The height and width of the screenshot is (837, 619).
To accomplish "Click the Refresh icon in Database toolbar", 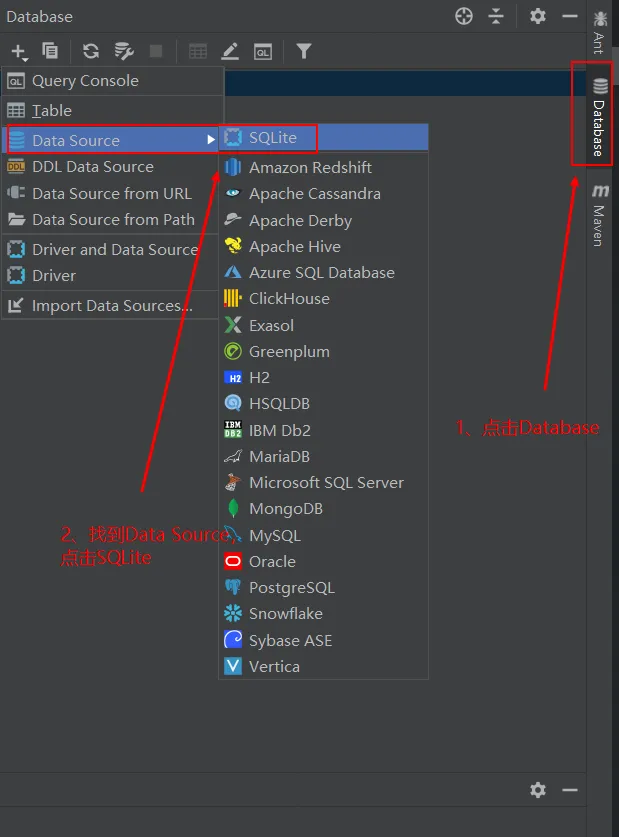I will click(91, 51).
